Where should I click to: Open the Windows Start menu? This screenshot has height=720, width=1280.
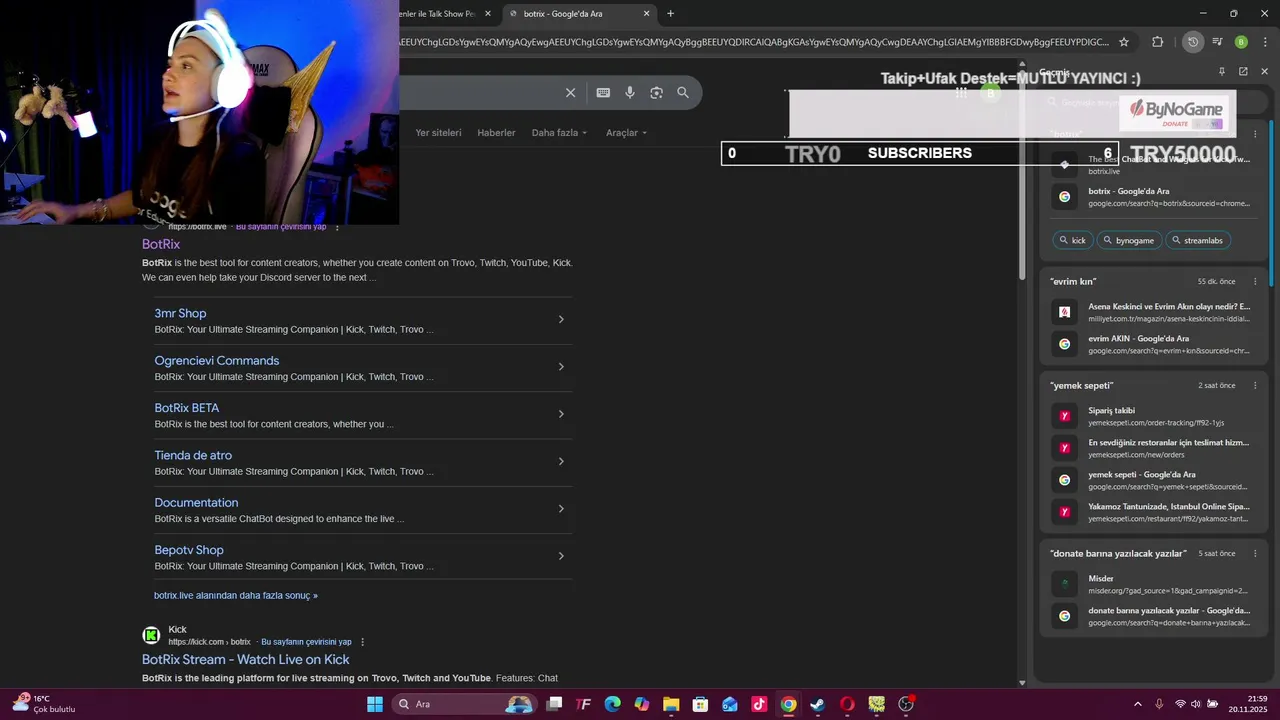(x=374, y=704)
